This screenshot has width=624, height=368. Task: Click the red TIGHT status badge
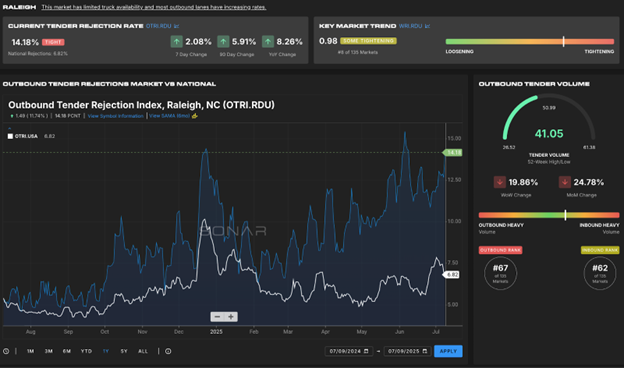[53, 42]
